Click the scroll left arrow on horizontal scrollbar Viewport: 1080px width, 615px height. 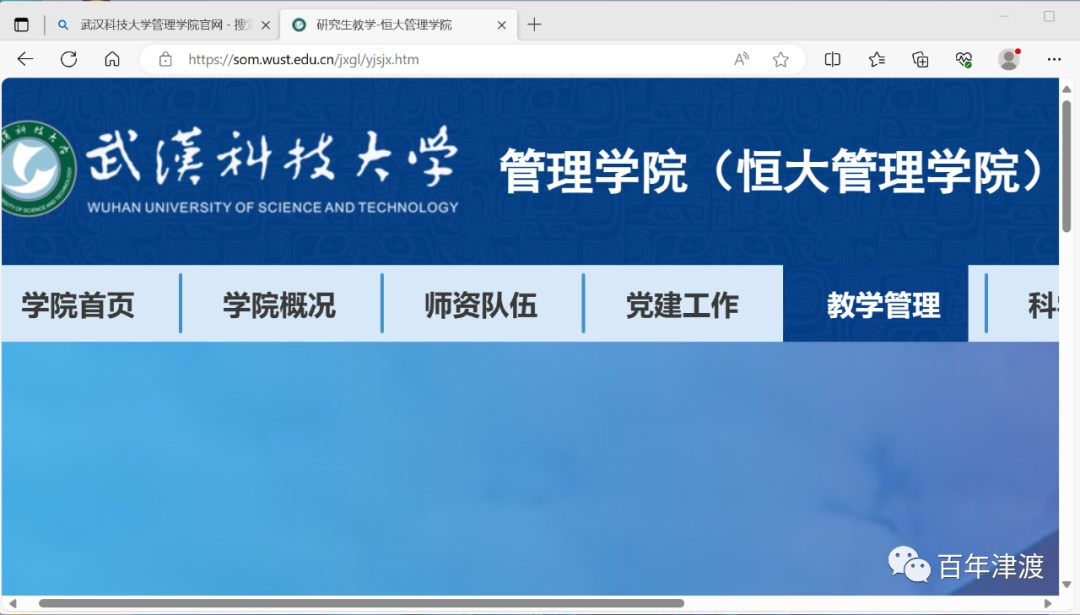pos(12,603)
